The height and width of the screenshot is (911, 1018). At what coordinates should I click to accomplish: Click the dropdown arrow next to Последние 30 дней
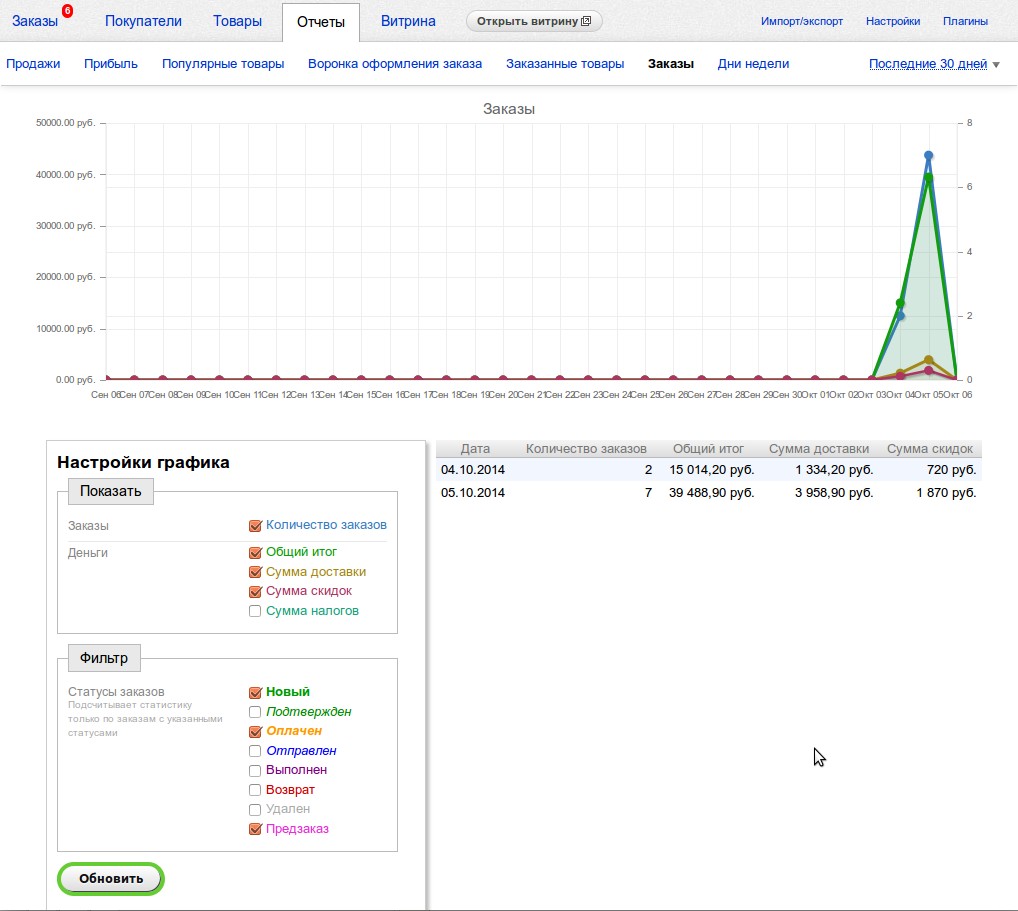pos(997,65)
